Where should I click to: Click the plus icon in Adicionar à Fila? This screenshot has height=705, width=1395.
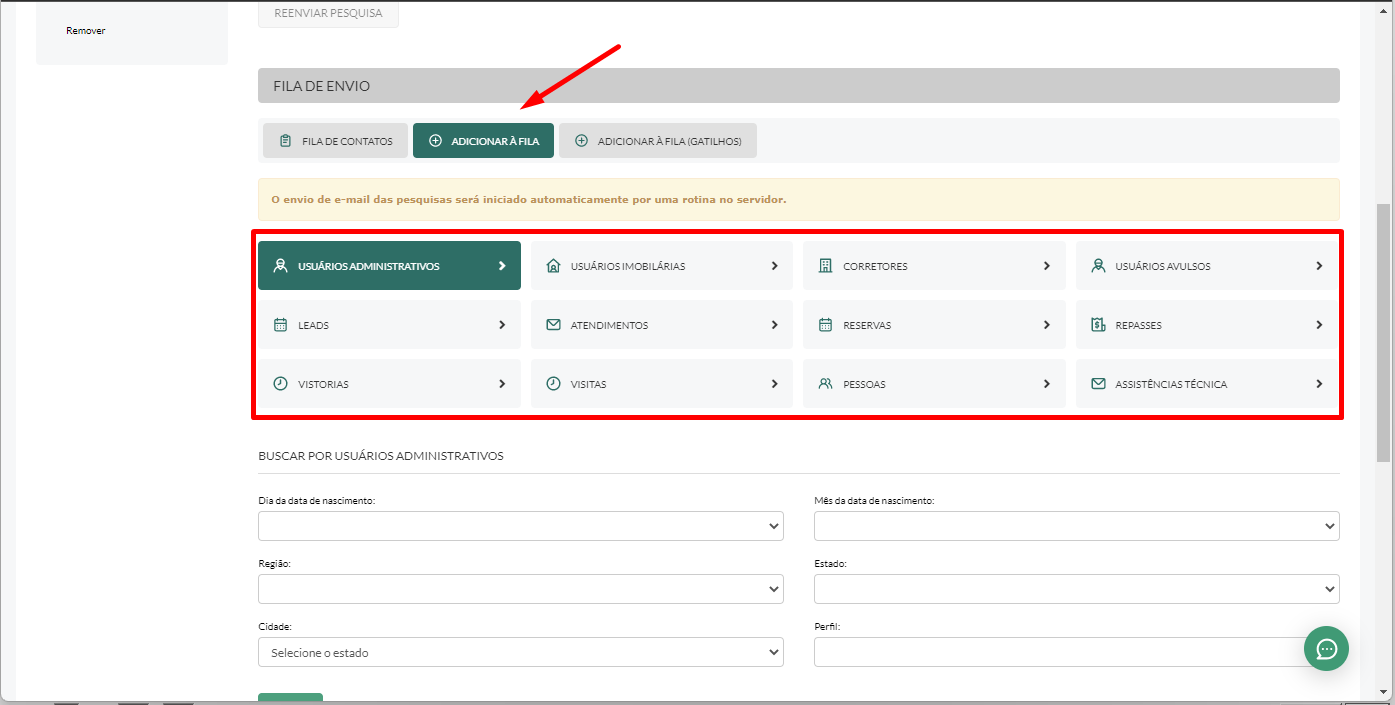[435, 141]
